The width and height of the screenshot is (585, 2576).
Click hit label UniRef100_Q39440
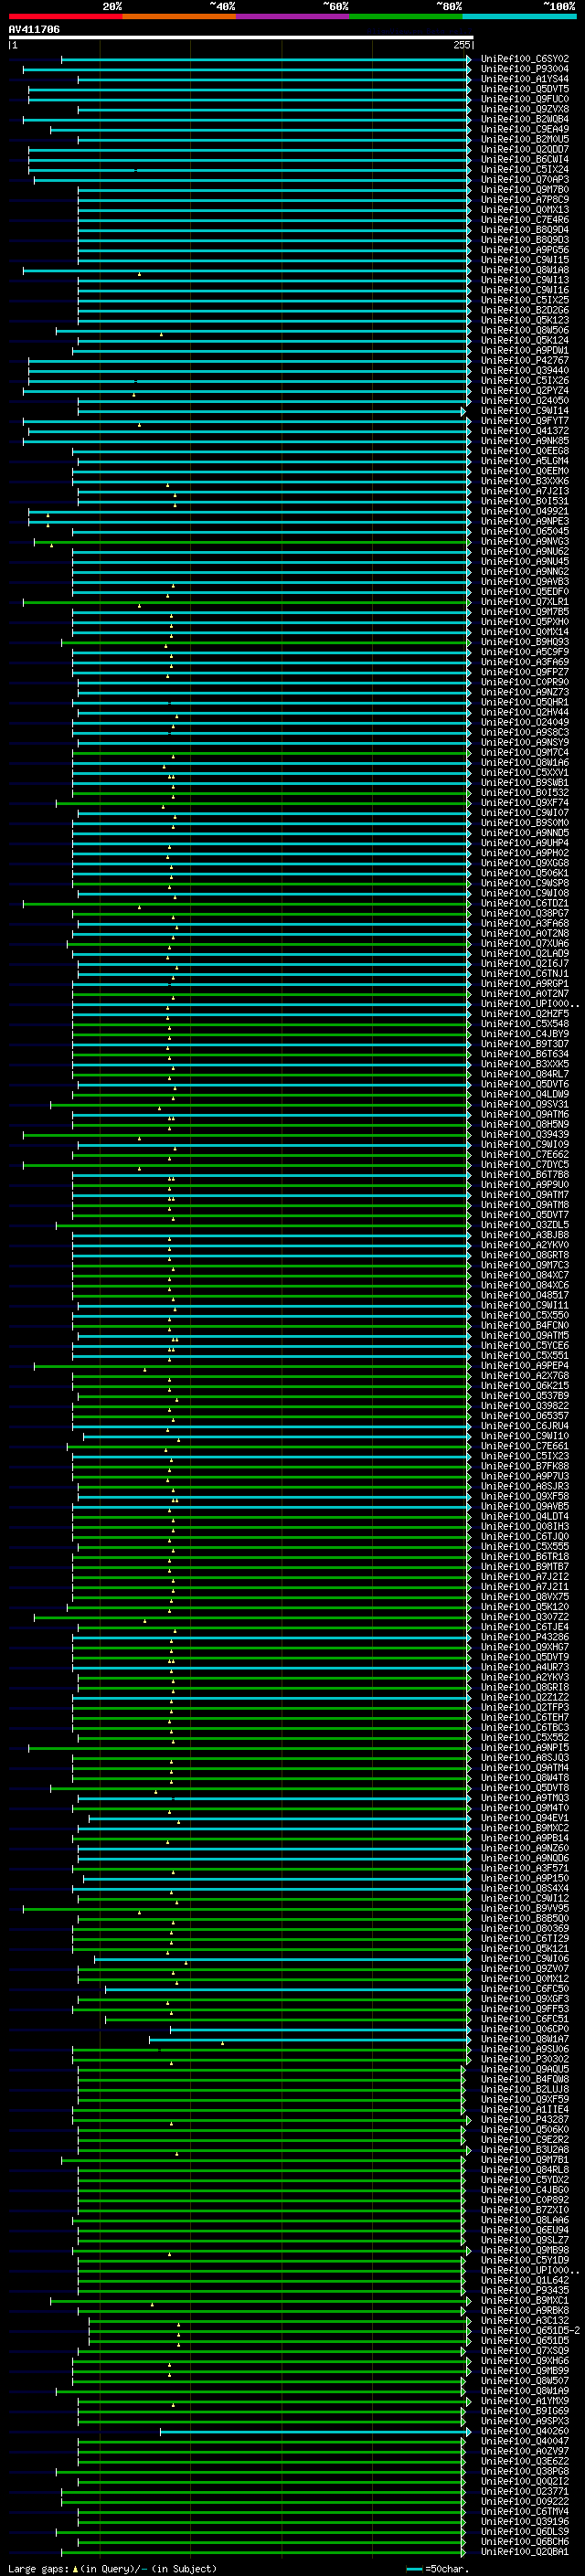point(524,371)
